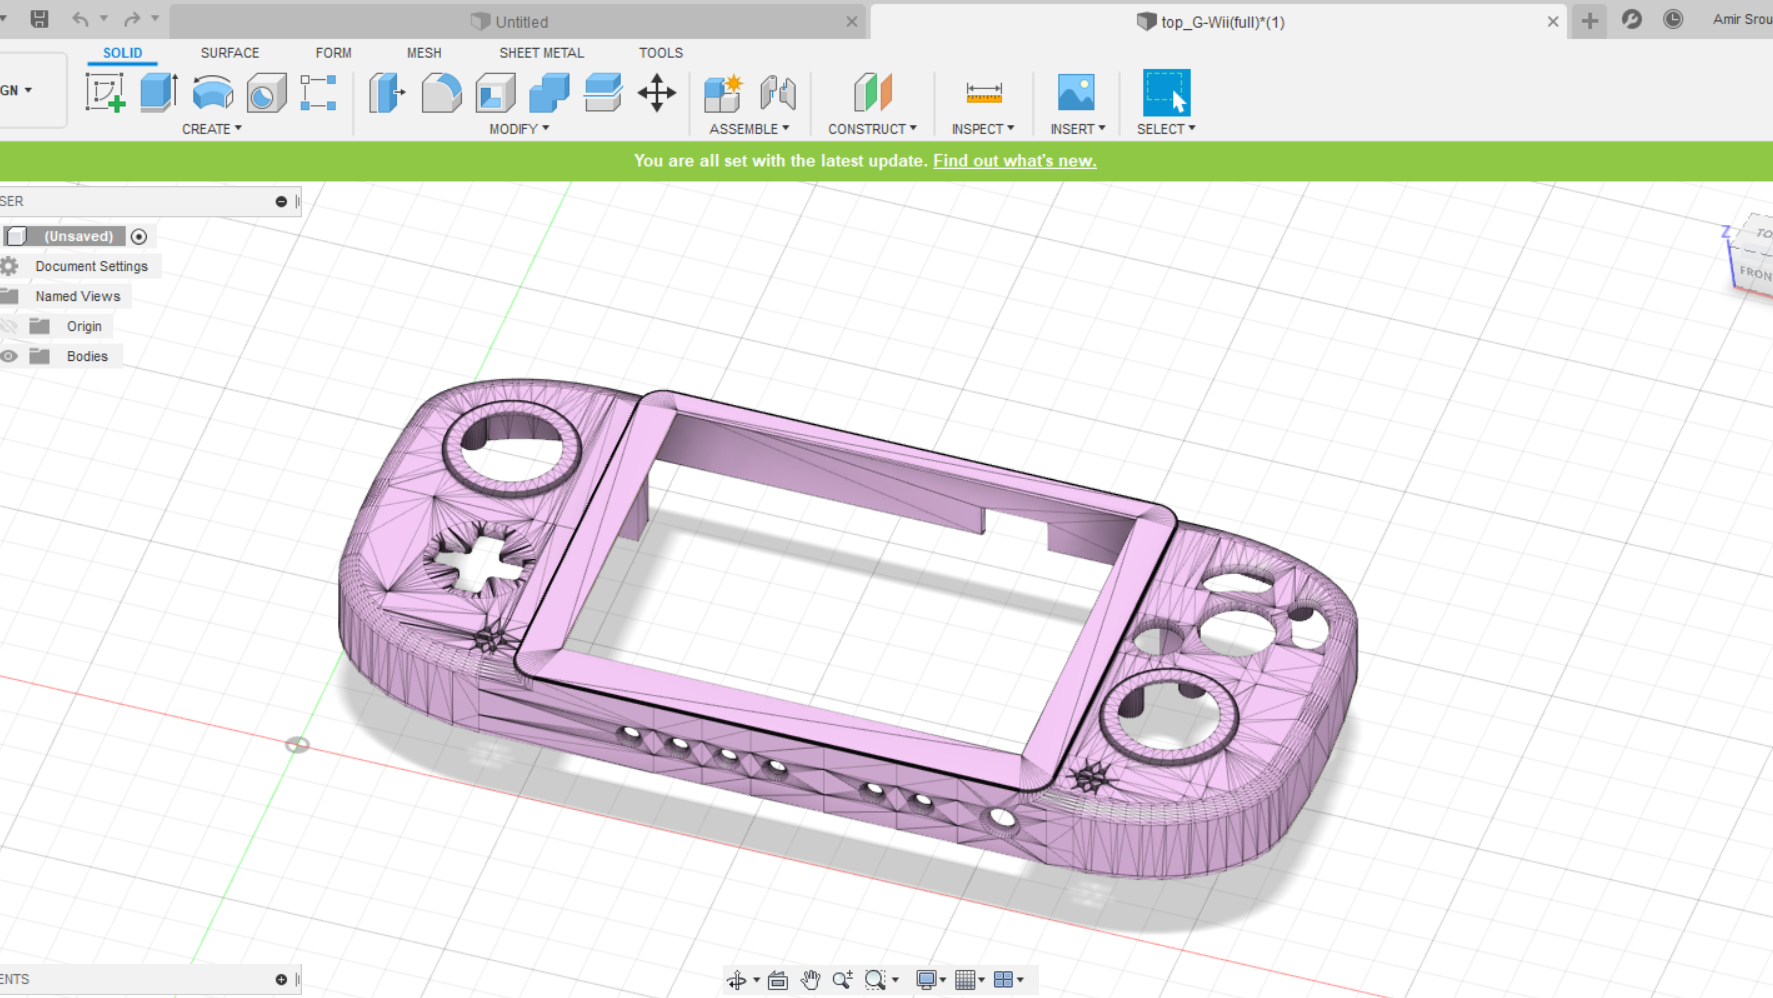Hide the Bodies folder
1773x998 pixels.
(x=9, y=356)
